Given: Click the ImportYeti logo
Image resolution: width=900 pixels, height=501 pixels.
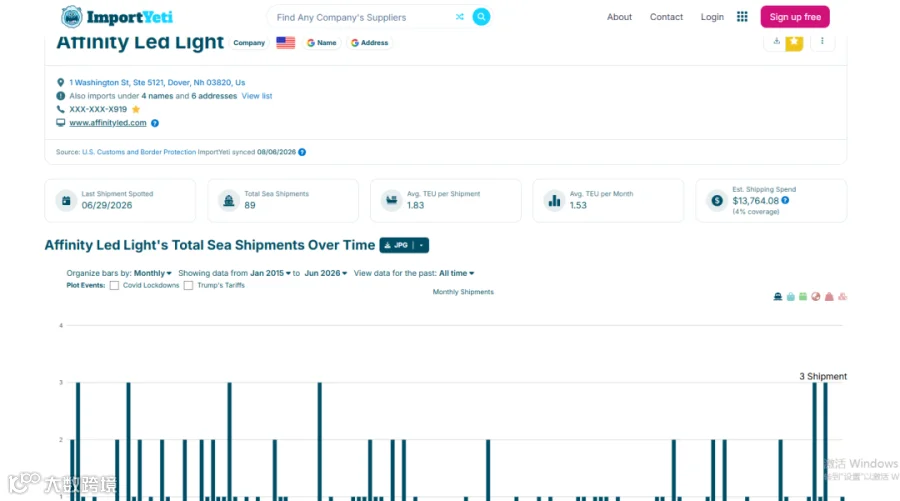Looking at the screenshot, I should point(117,17).
